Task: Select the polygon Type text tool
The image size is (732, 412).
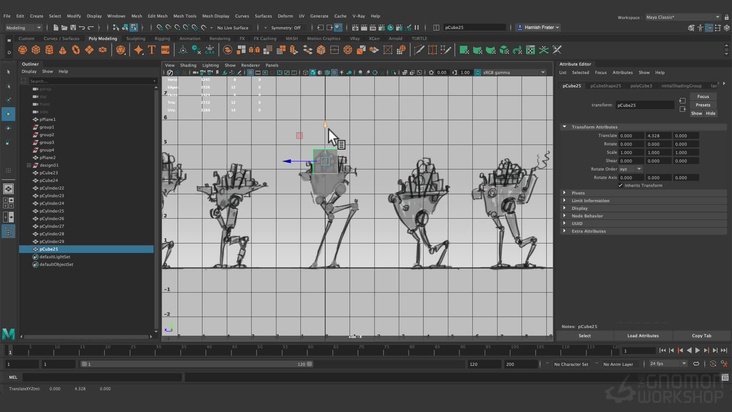Action: pos(152,50)
